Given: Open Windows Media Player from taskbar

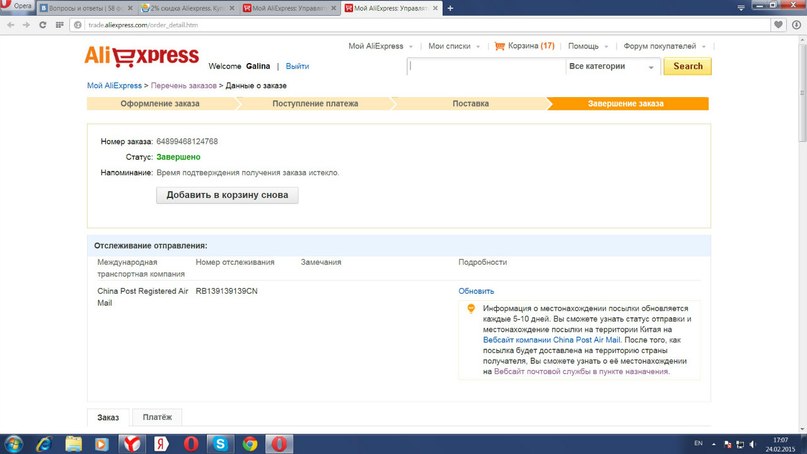Looking at the screenshot, I should pyautogui.click(x=101, y=444).
